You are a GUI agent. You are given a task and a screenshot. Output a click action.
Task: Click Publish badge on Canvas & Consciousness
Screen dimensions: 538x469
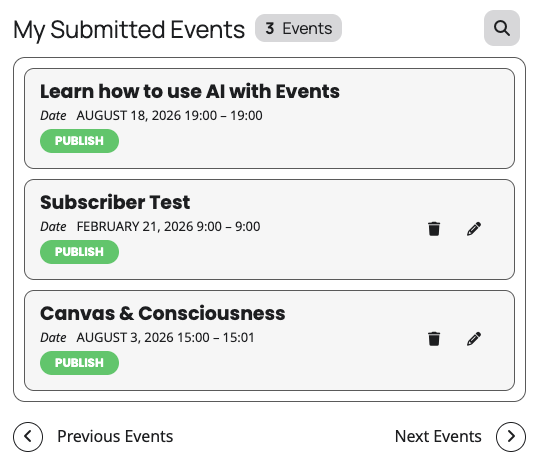coord(79,363)
